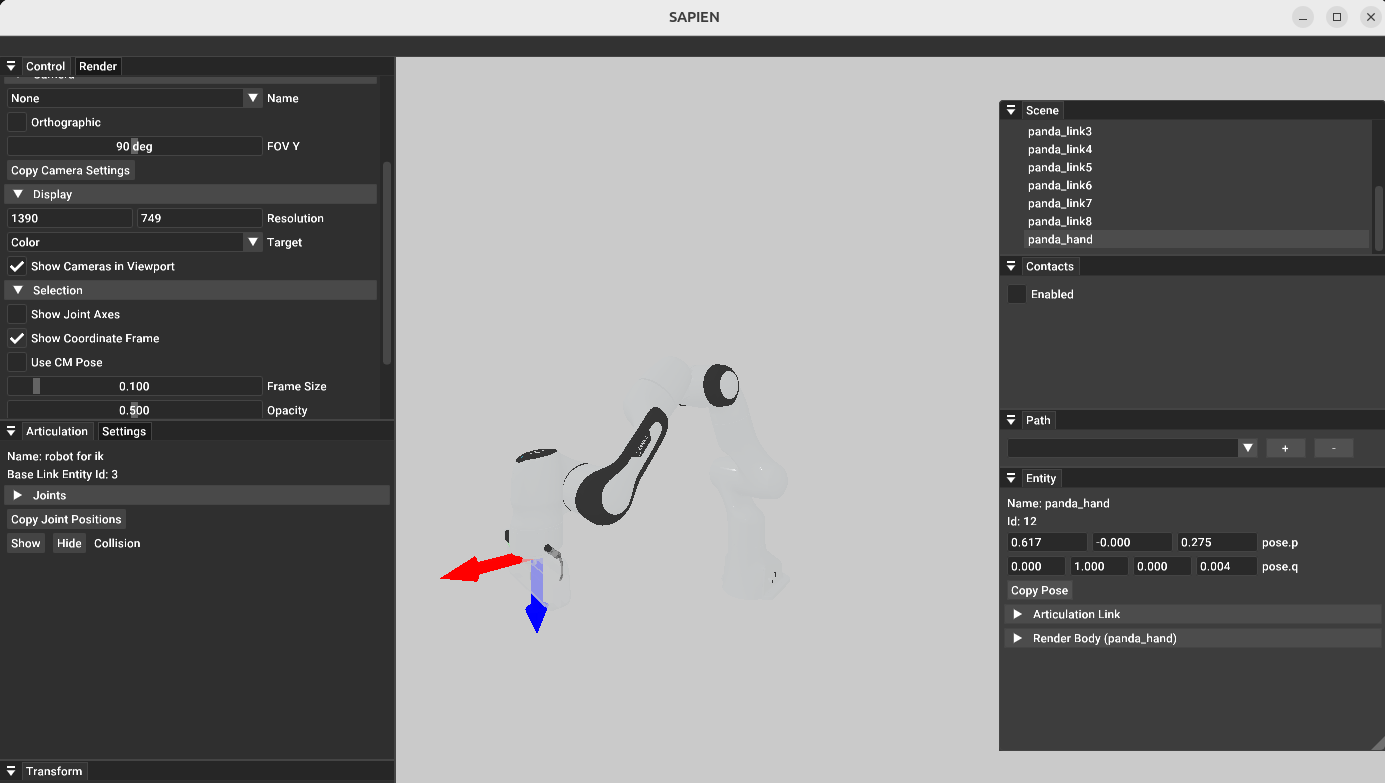Click Copy Camera Settings button
The width and height of the screenshot is (1385, 783).
(x=70, y=170)
